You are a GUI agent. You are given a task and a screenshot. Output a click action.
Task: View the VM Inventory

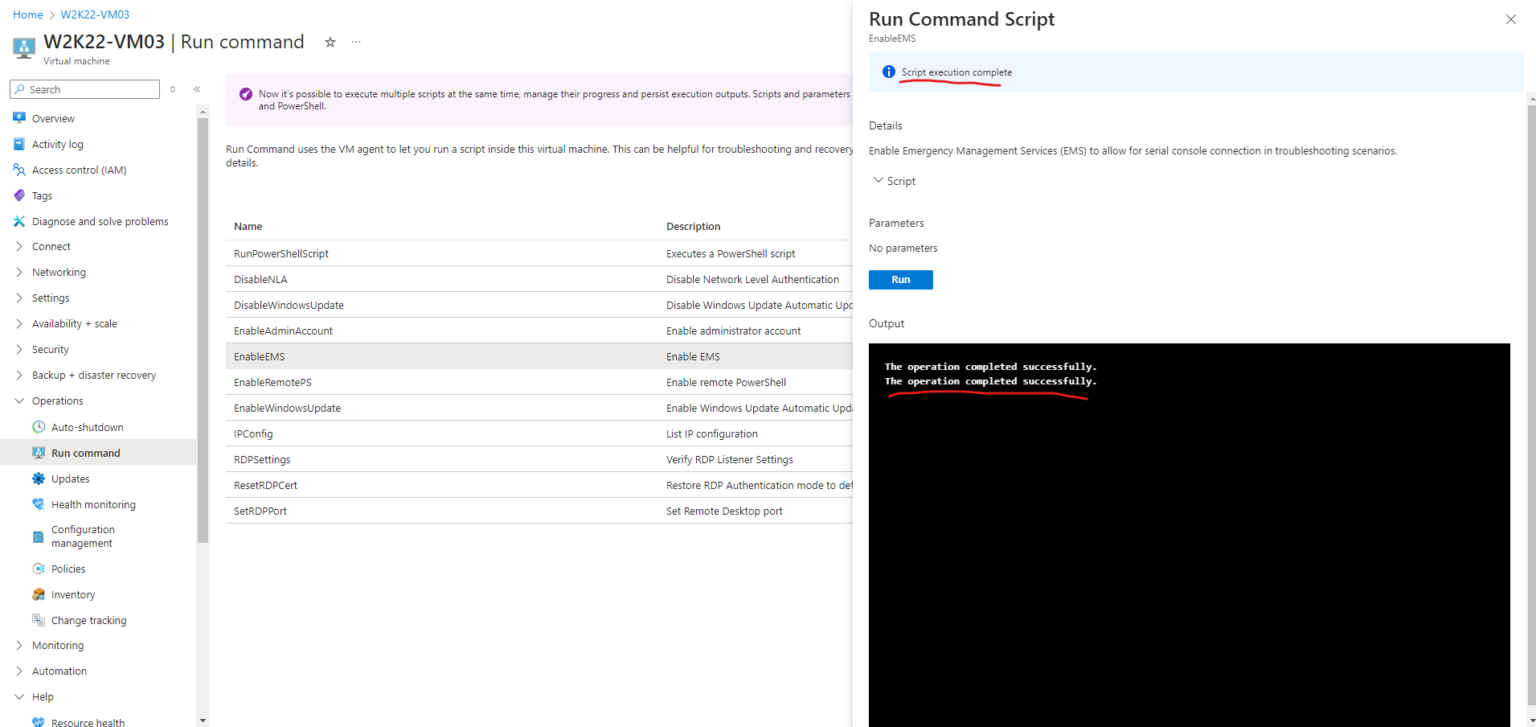coord(73,594)
